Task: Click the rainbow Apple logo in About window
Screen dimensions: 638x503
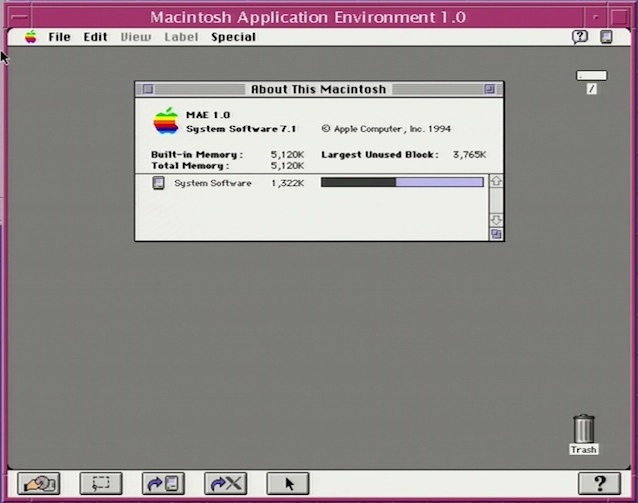Action: tap(166, 121)
